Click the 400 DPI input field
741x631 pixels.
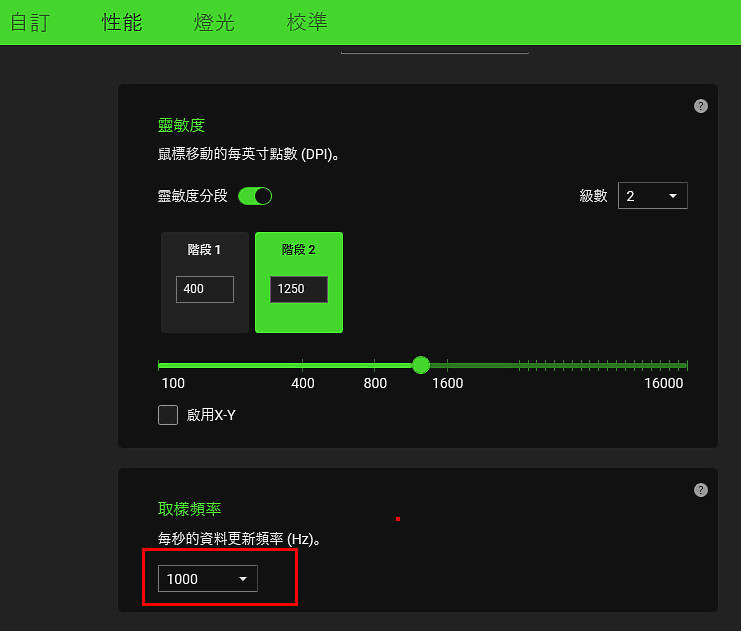pyautogui.click(x=205, y=289)
